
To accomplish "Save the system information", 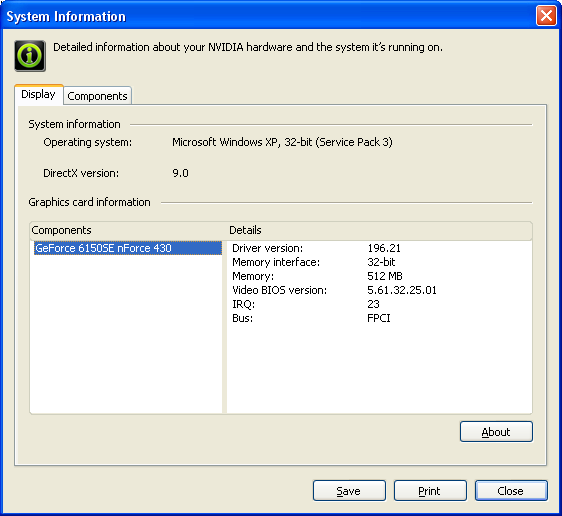I will point(349,491).
